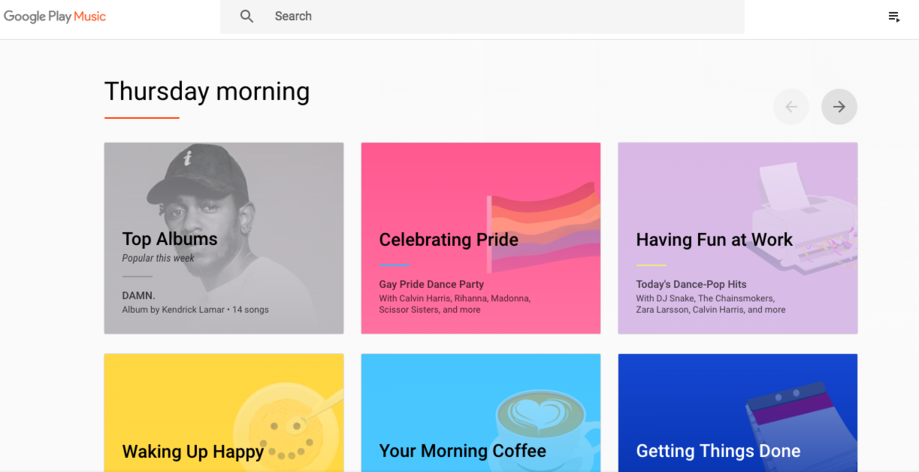Click the 'Popular this week' subtitle
The image size is (919, 472).
coord(158,258)
